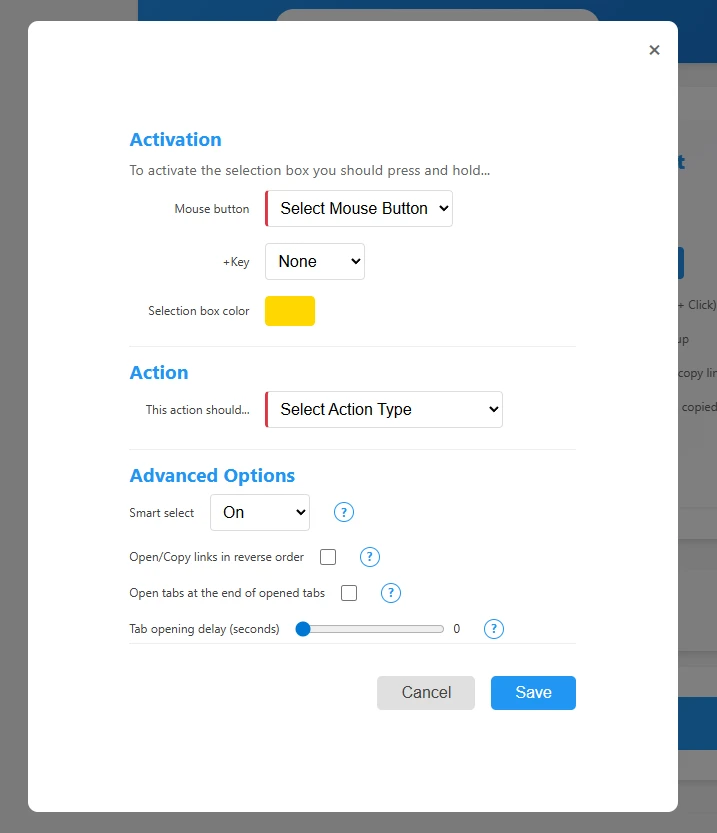Click the Cancel button
Viewport: 717px width, 833px height.
click(426, 693)
